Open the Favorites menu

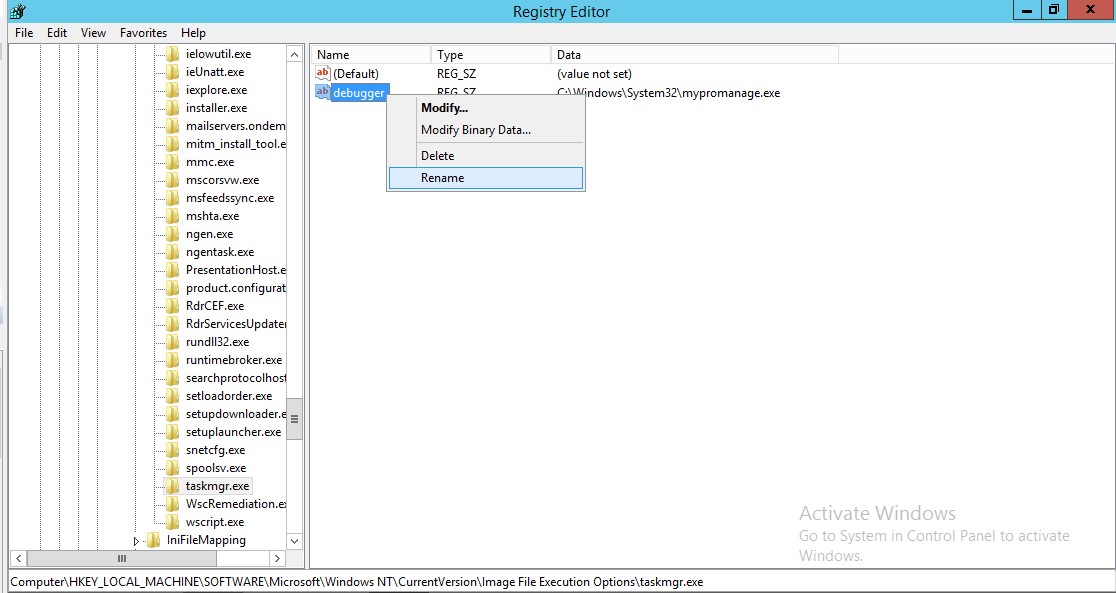pyautogui.click(x=142, y=32)
